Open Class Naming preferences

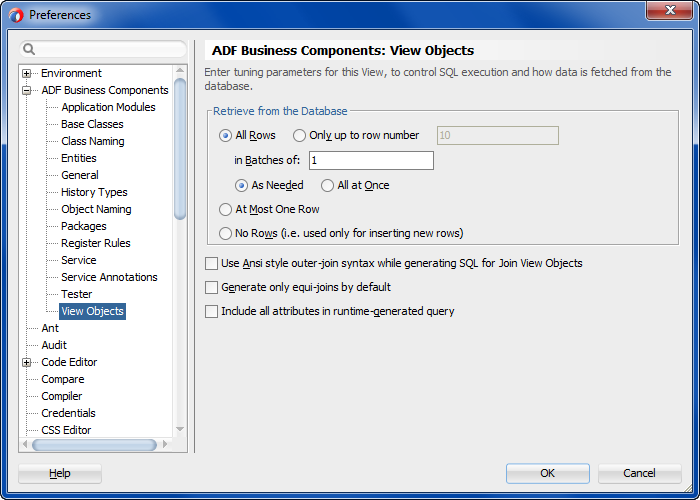(93, 141)
